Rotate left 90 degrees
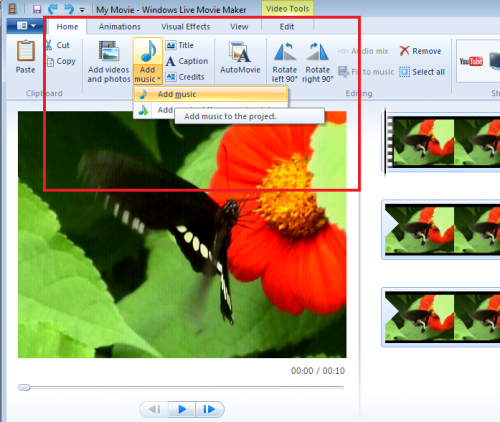500x422 pixels. pyautogui.click(x=284, y=62)
